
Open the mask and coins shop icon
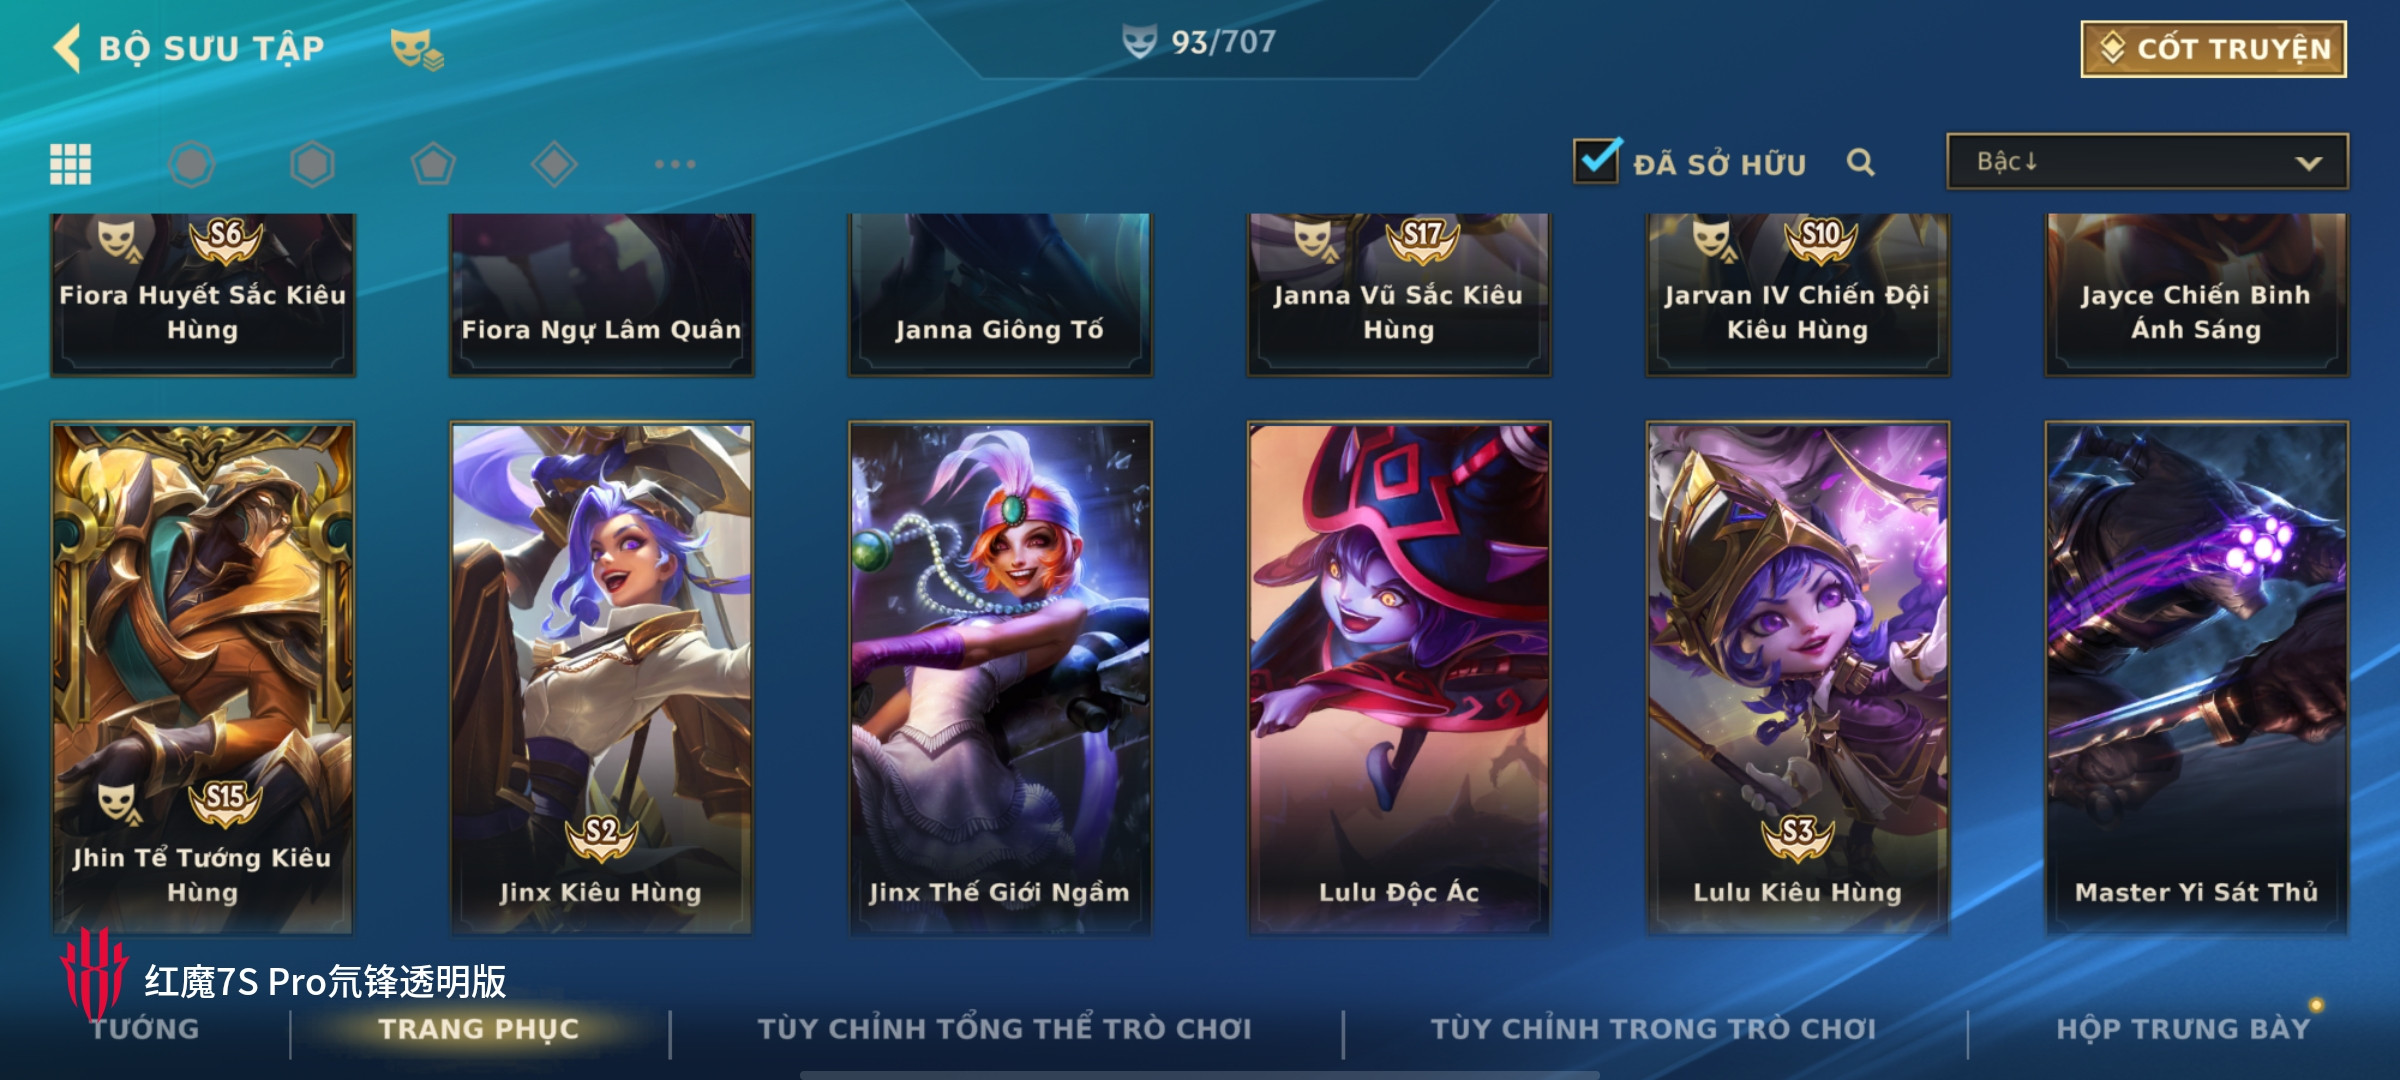coord(416,48)
